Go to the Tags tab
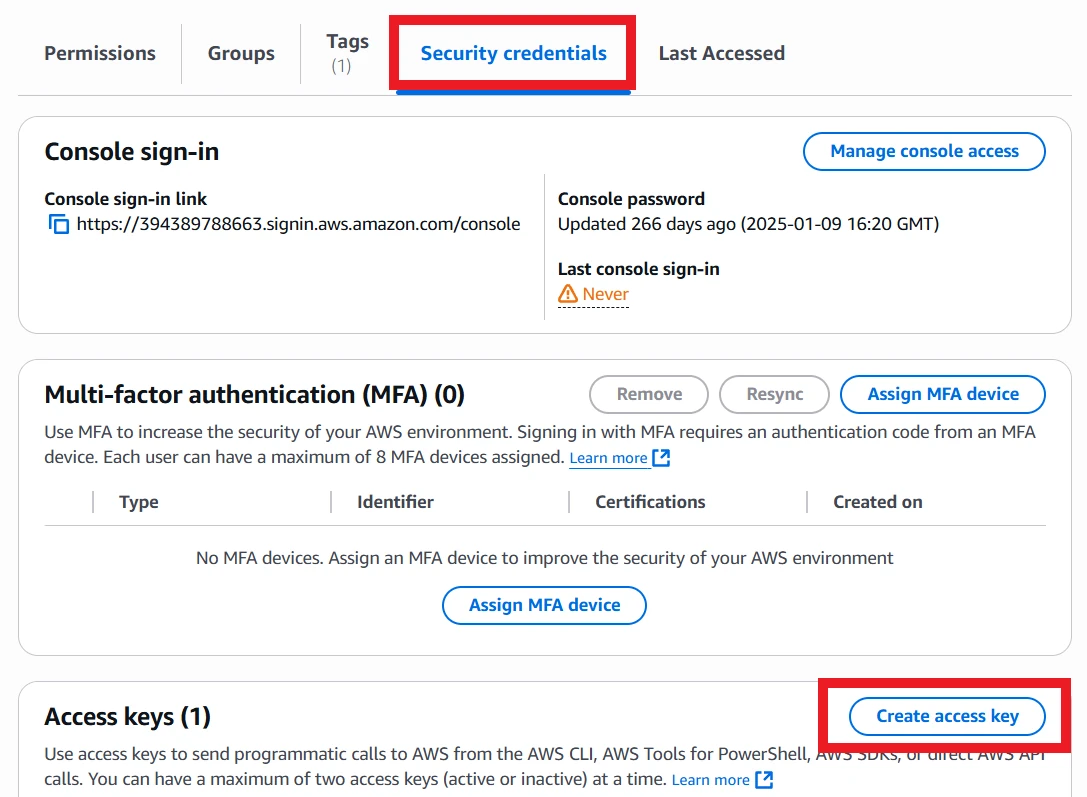 click(x=347, y=52)
